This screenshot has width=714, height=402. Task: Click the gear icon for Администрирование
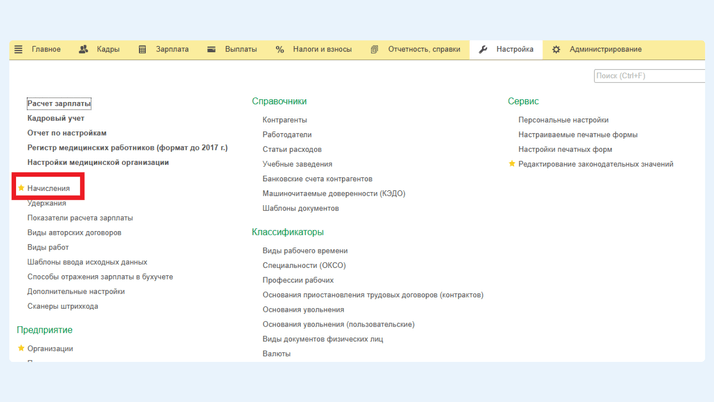point(557,49)
